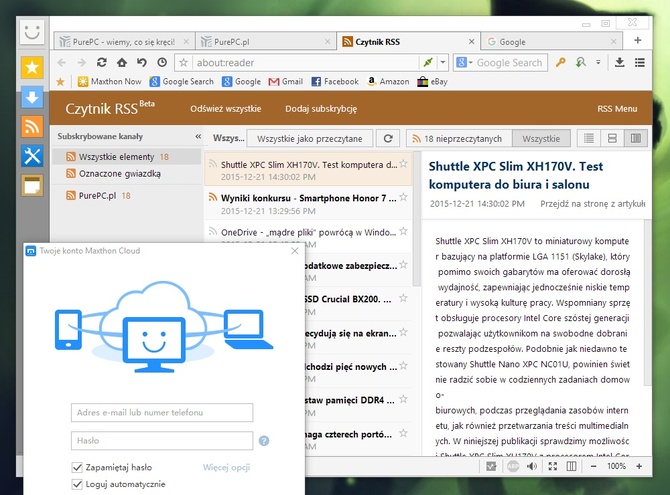Screen dimensions: 670x495
Task: Zoom out with the minus button
Action: coord(593,466)
